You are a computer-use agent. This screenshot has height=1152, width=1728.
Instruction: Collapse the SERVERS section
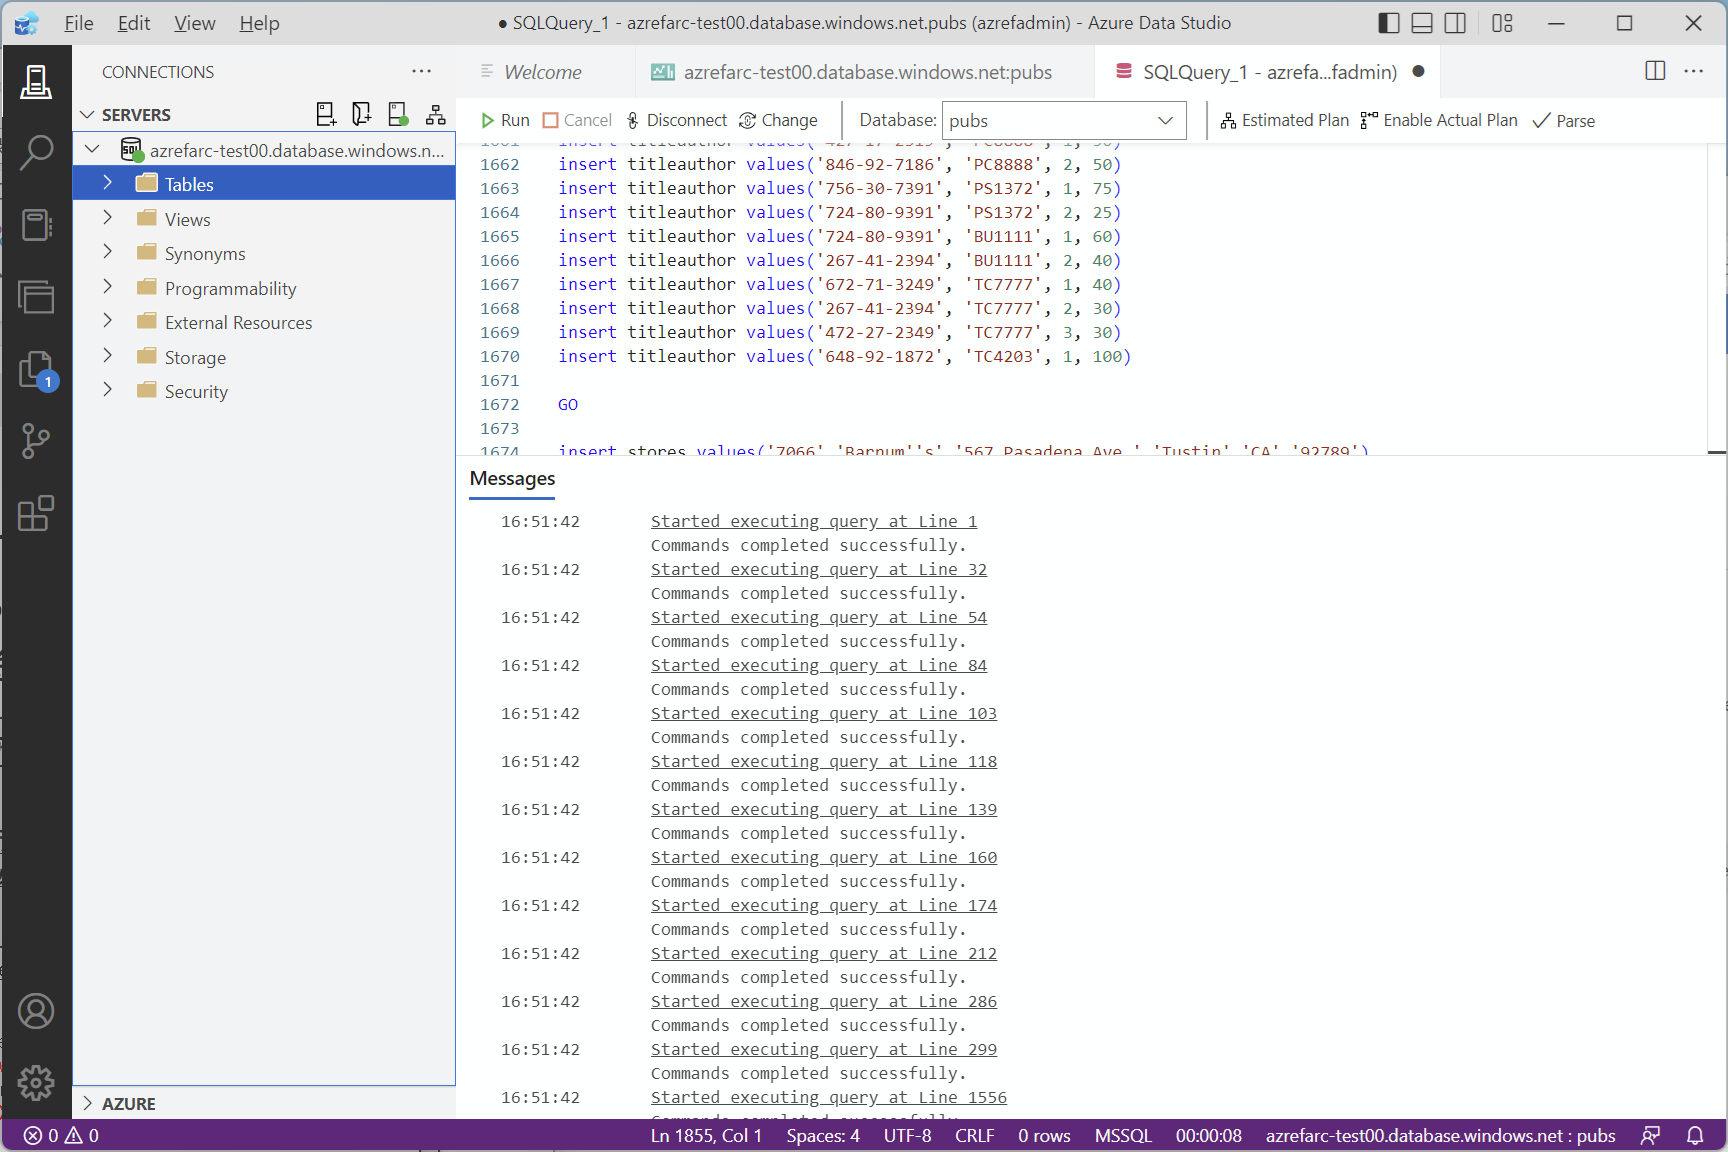(87, 115)
